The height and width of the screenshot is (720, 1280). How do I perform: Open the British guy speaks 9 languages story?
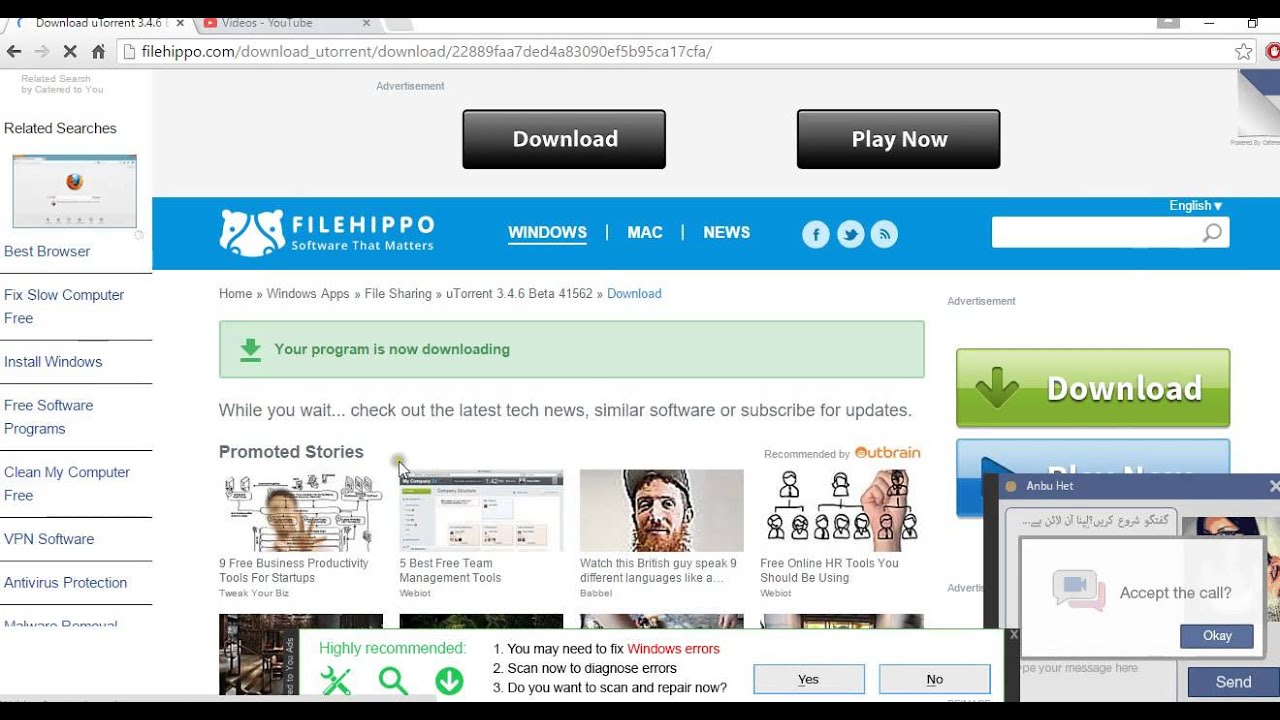tap(661, 534)
